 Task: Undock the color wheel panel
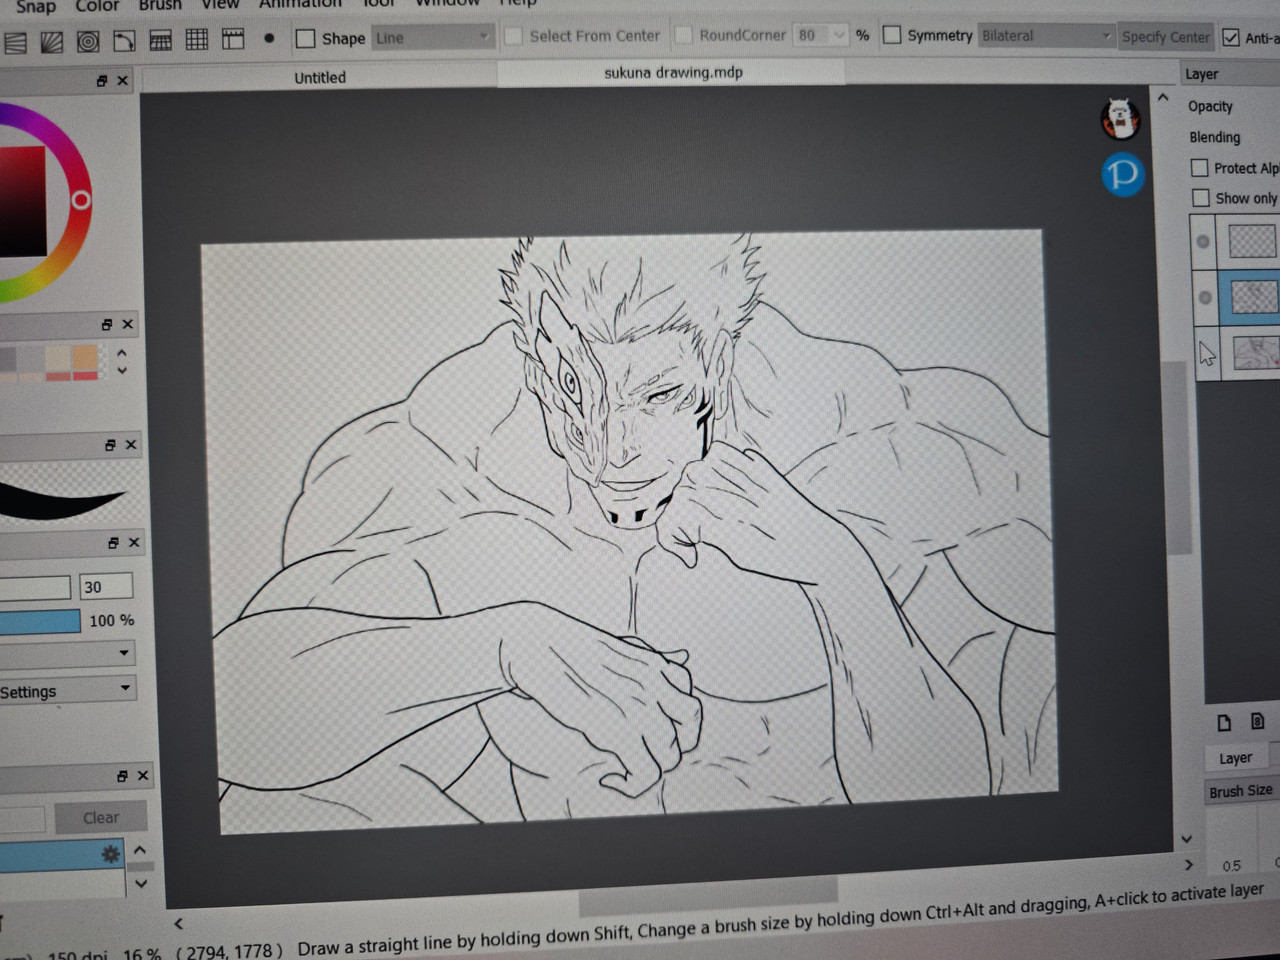(102, 80)
